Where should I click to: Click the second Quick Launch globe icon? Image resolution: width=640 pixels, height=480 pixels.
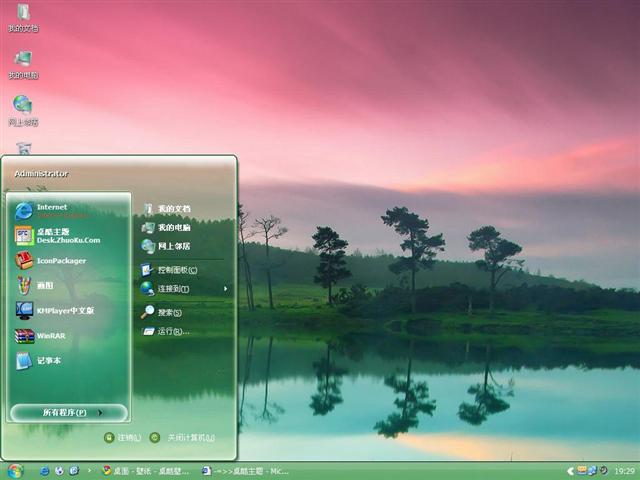[59, 471]
